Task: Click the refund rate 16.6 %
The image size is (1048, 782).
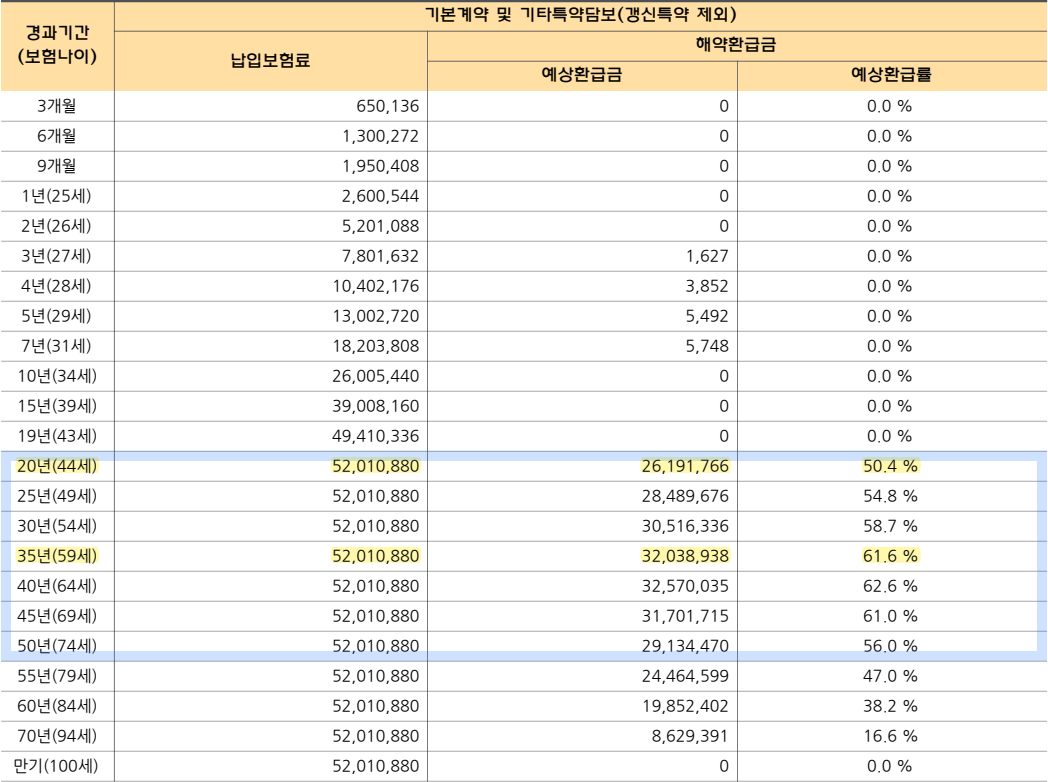Action: coord(890,737)
